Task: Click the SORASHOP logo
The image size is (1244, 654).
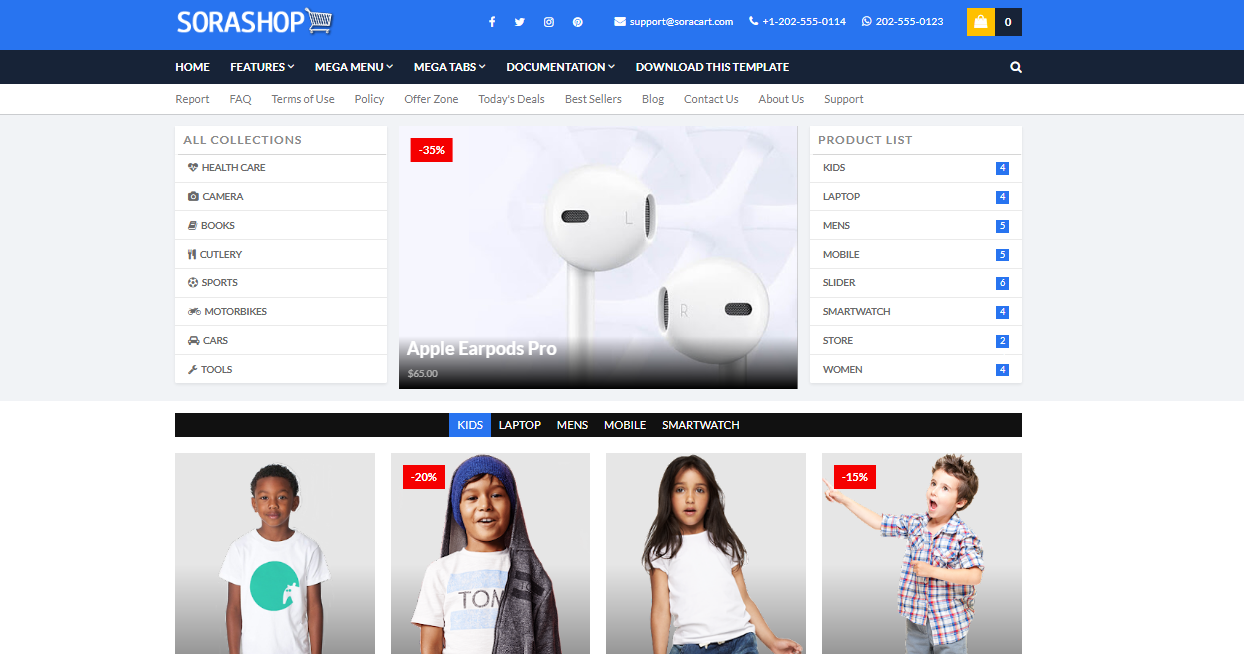Action: click(x=255, y=22)
